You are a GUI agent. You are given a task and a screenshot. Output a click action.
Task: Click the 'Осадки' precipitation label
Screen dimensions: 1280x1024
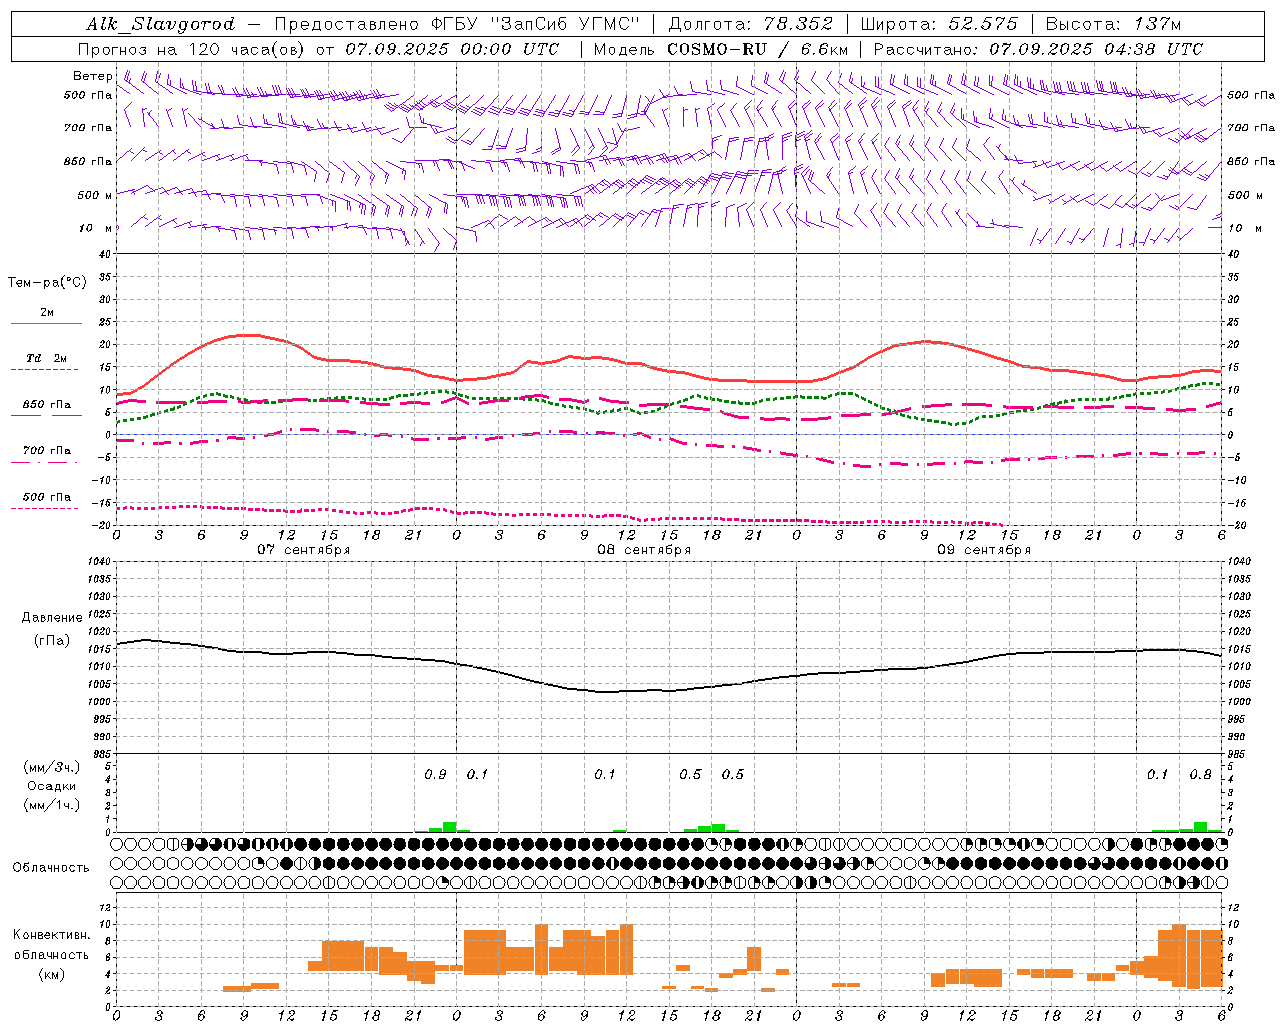click(52, 786)
